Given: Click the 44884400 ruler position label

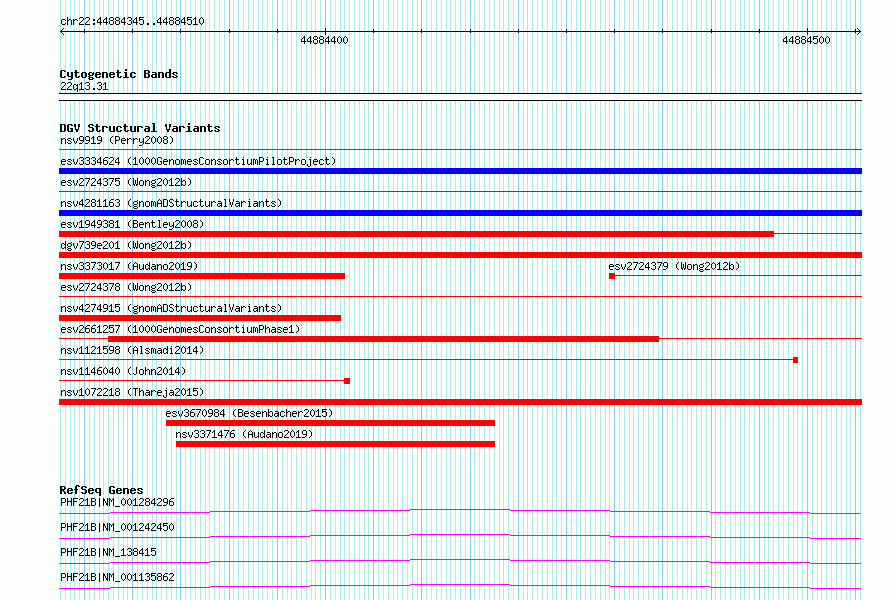Looking at the screenshot, I should (325, 40).
